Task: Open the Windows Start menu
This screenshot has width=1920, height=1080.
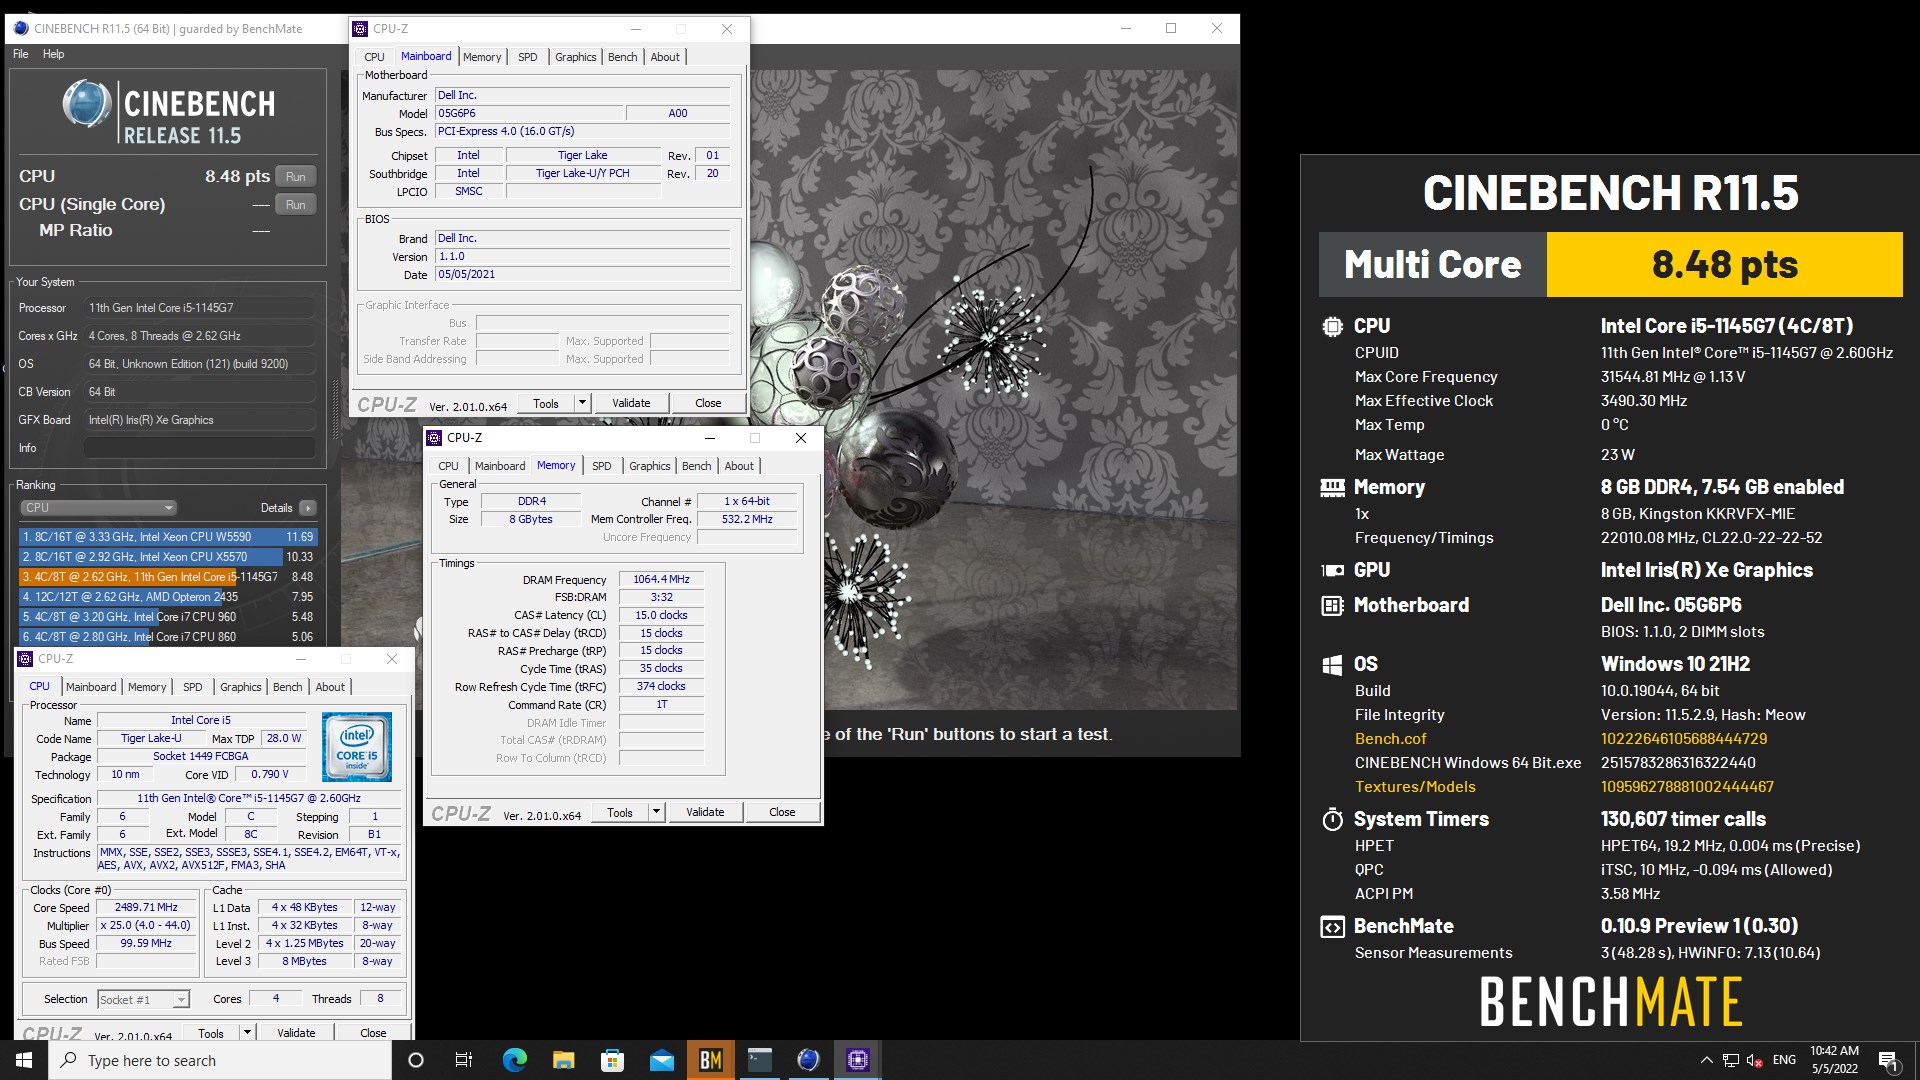Action: pos(24,1060)
